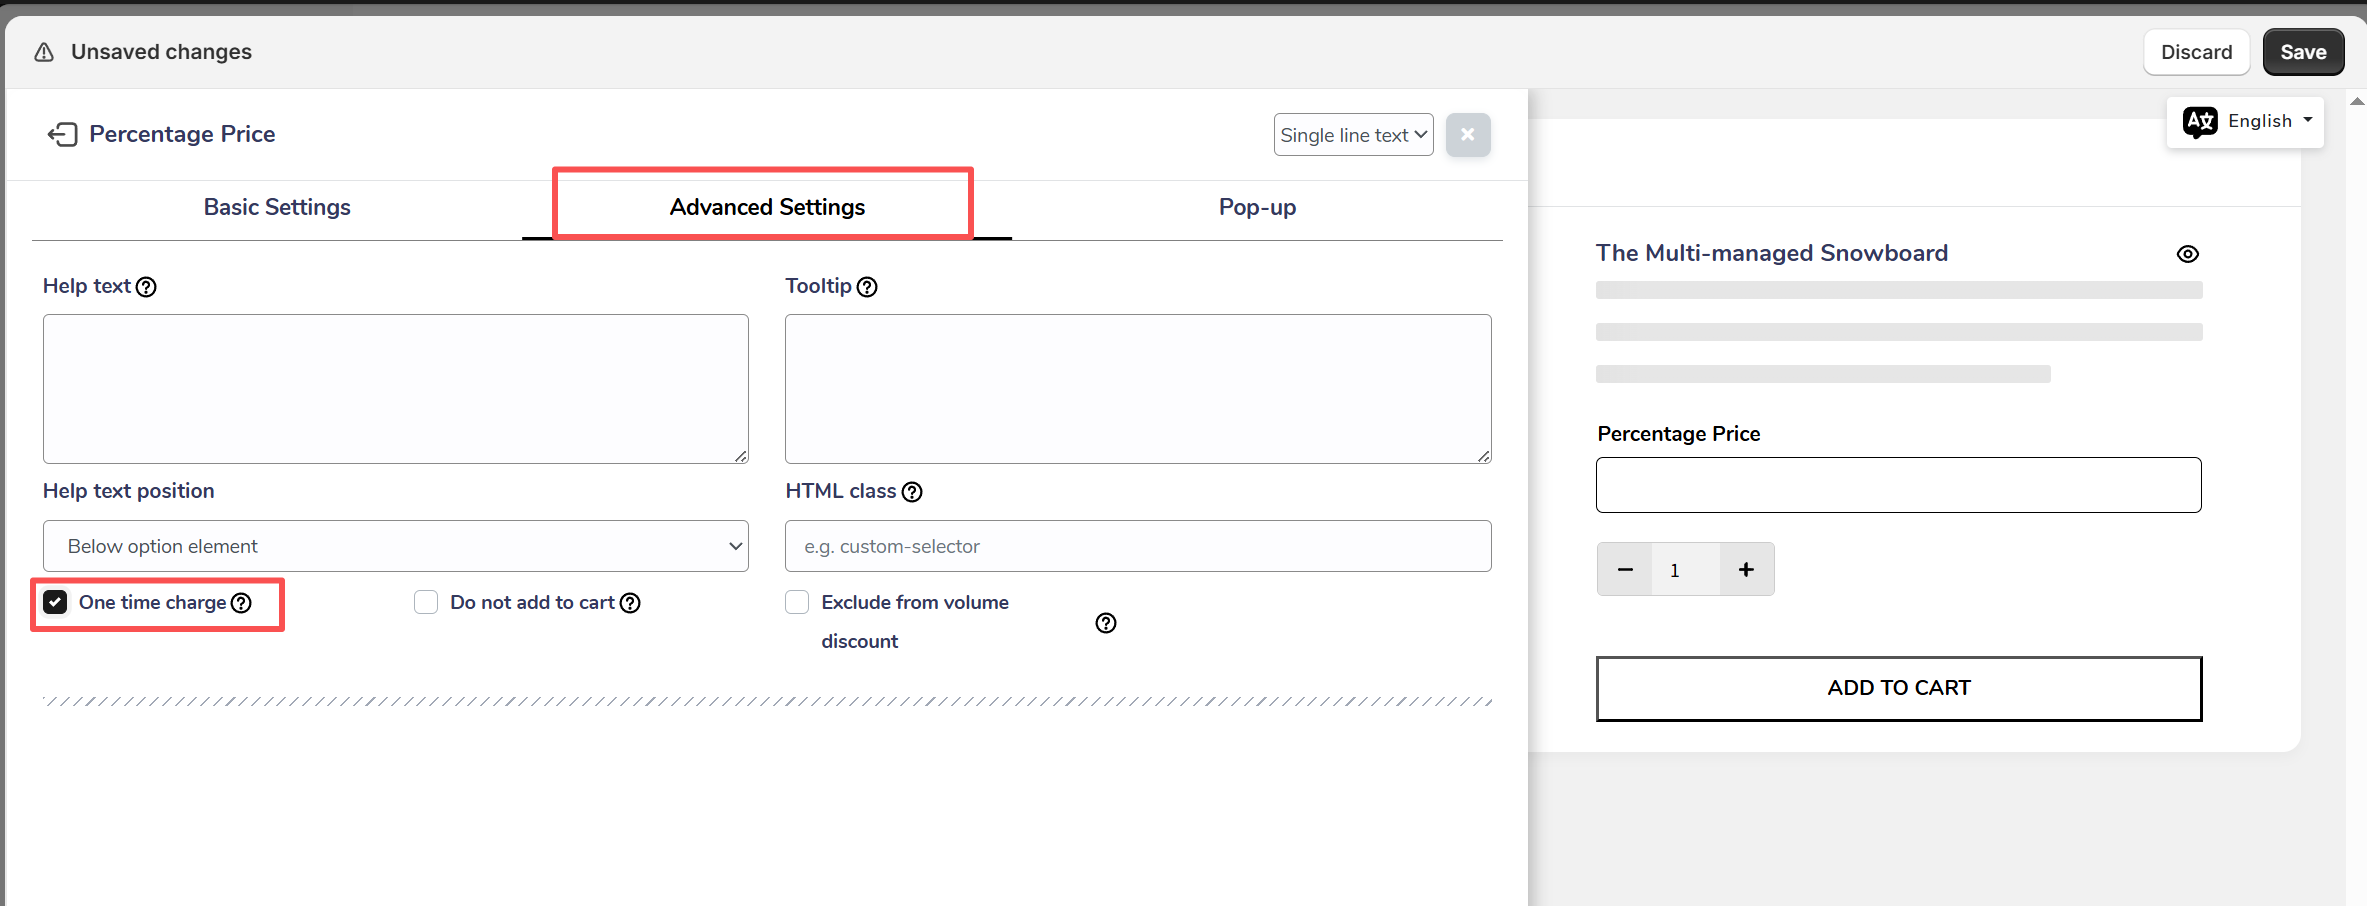Screen dimensions: 2367x906
Task: Click the back arrow icon beside Percentage Price
Action: pyautogui.click(x=62, y=134)
